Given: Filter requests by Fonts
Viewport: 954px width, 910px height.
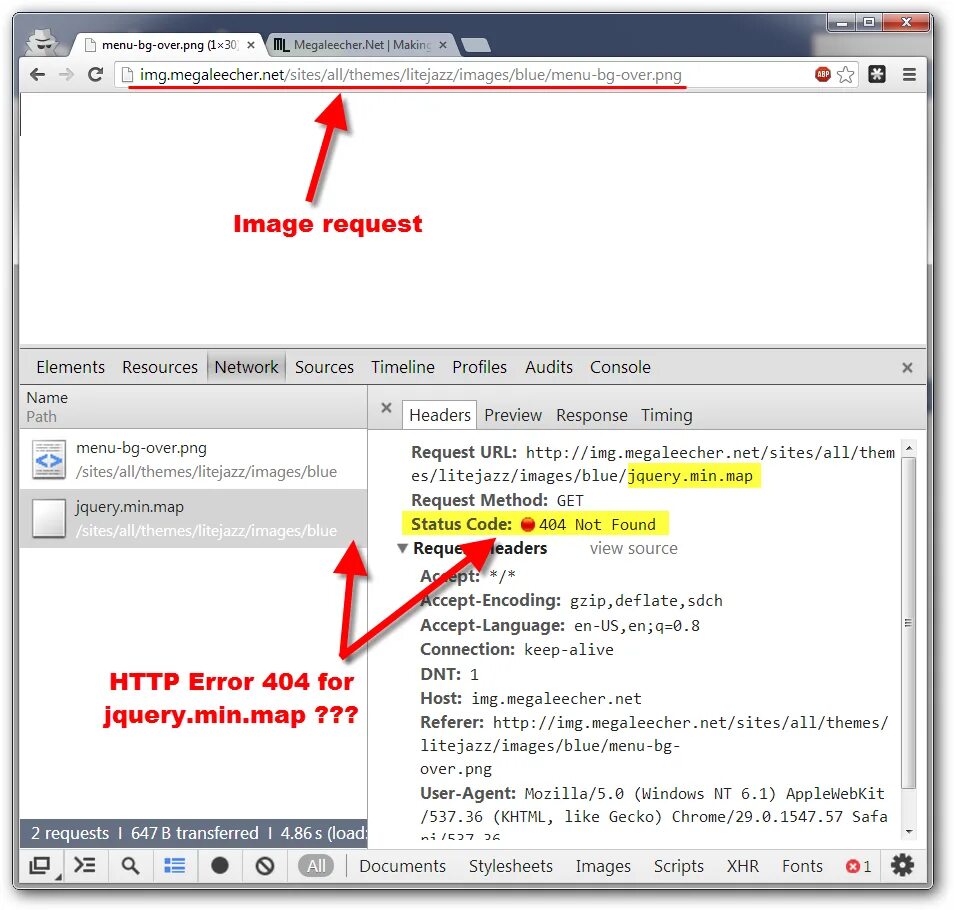Looking at the screenshot, I should 802,866.
